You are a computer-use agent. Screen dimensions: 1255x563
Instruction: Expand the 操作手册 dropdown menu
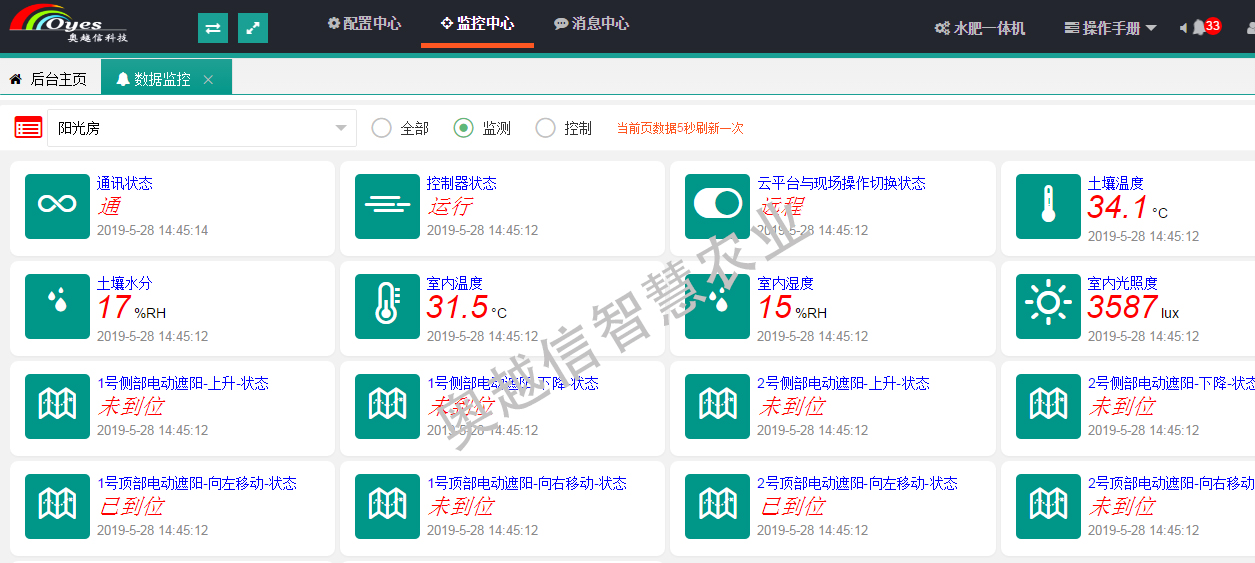1110,28
